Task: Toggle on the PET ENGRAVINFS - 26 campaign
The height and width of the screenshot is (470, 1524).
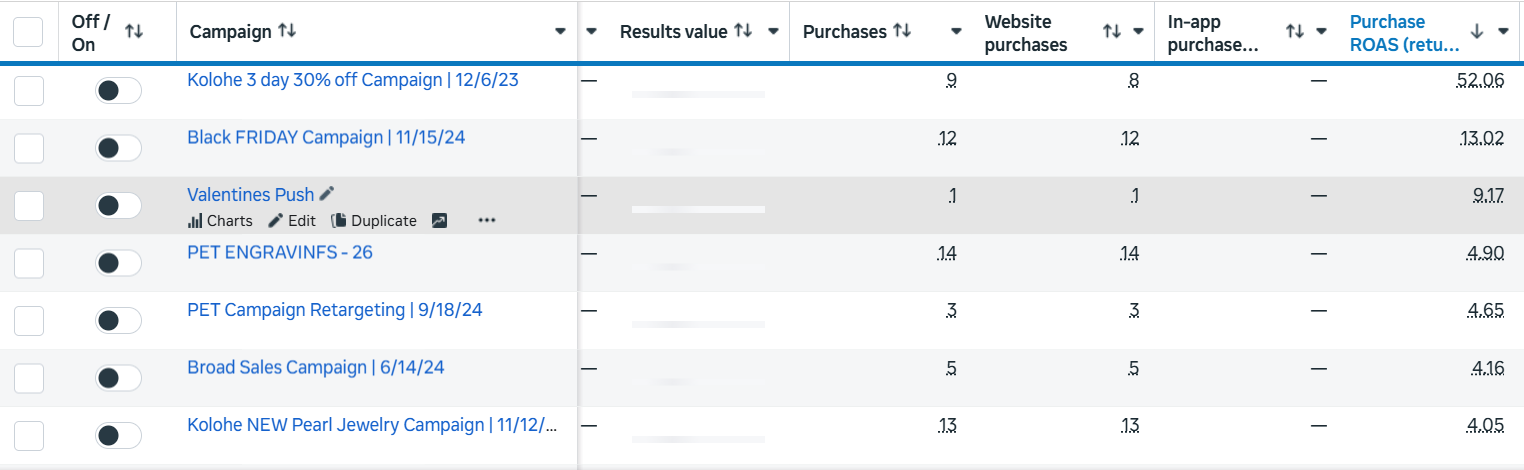Action: click(x=118, y=263)
